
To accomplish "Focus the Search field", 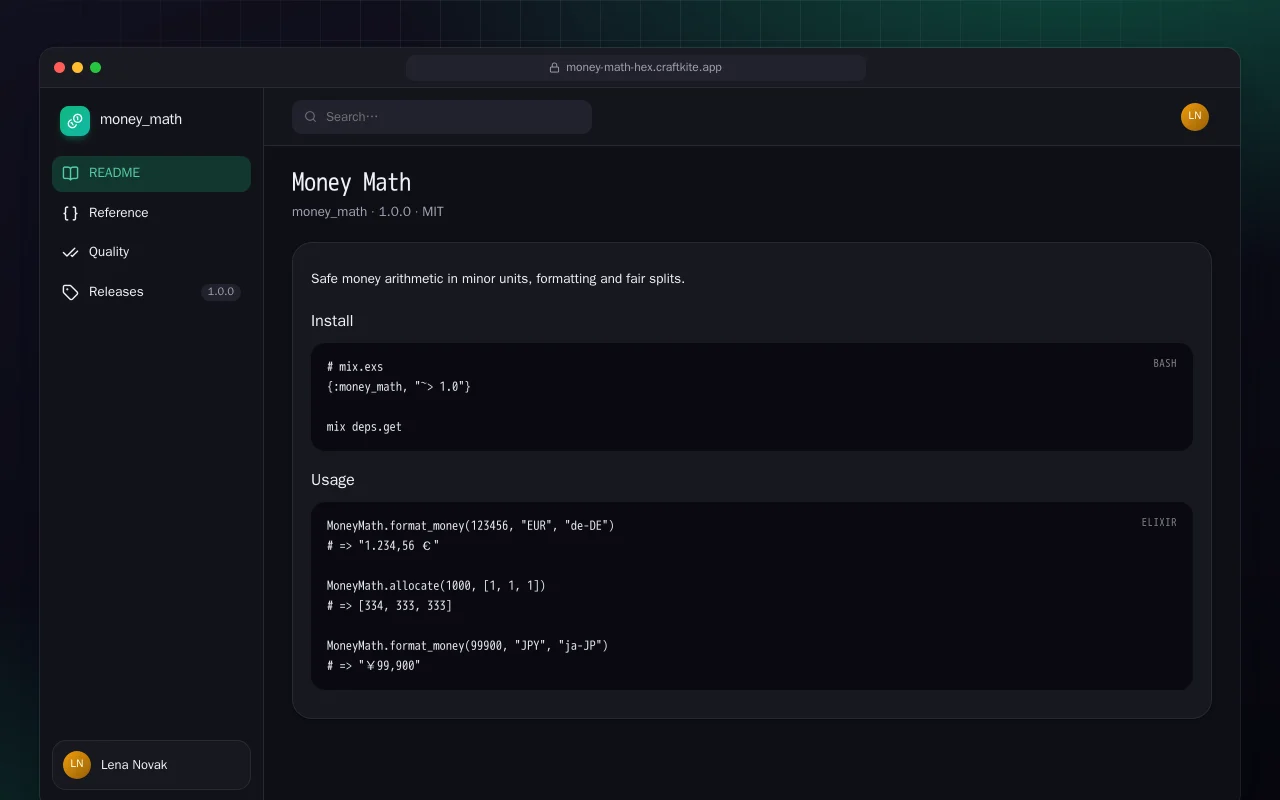I will tap(442, 117).
